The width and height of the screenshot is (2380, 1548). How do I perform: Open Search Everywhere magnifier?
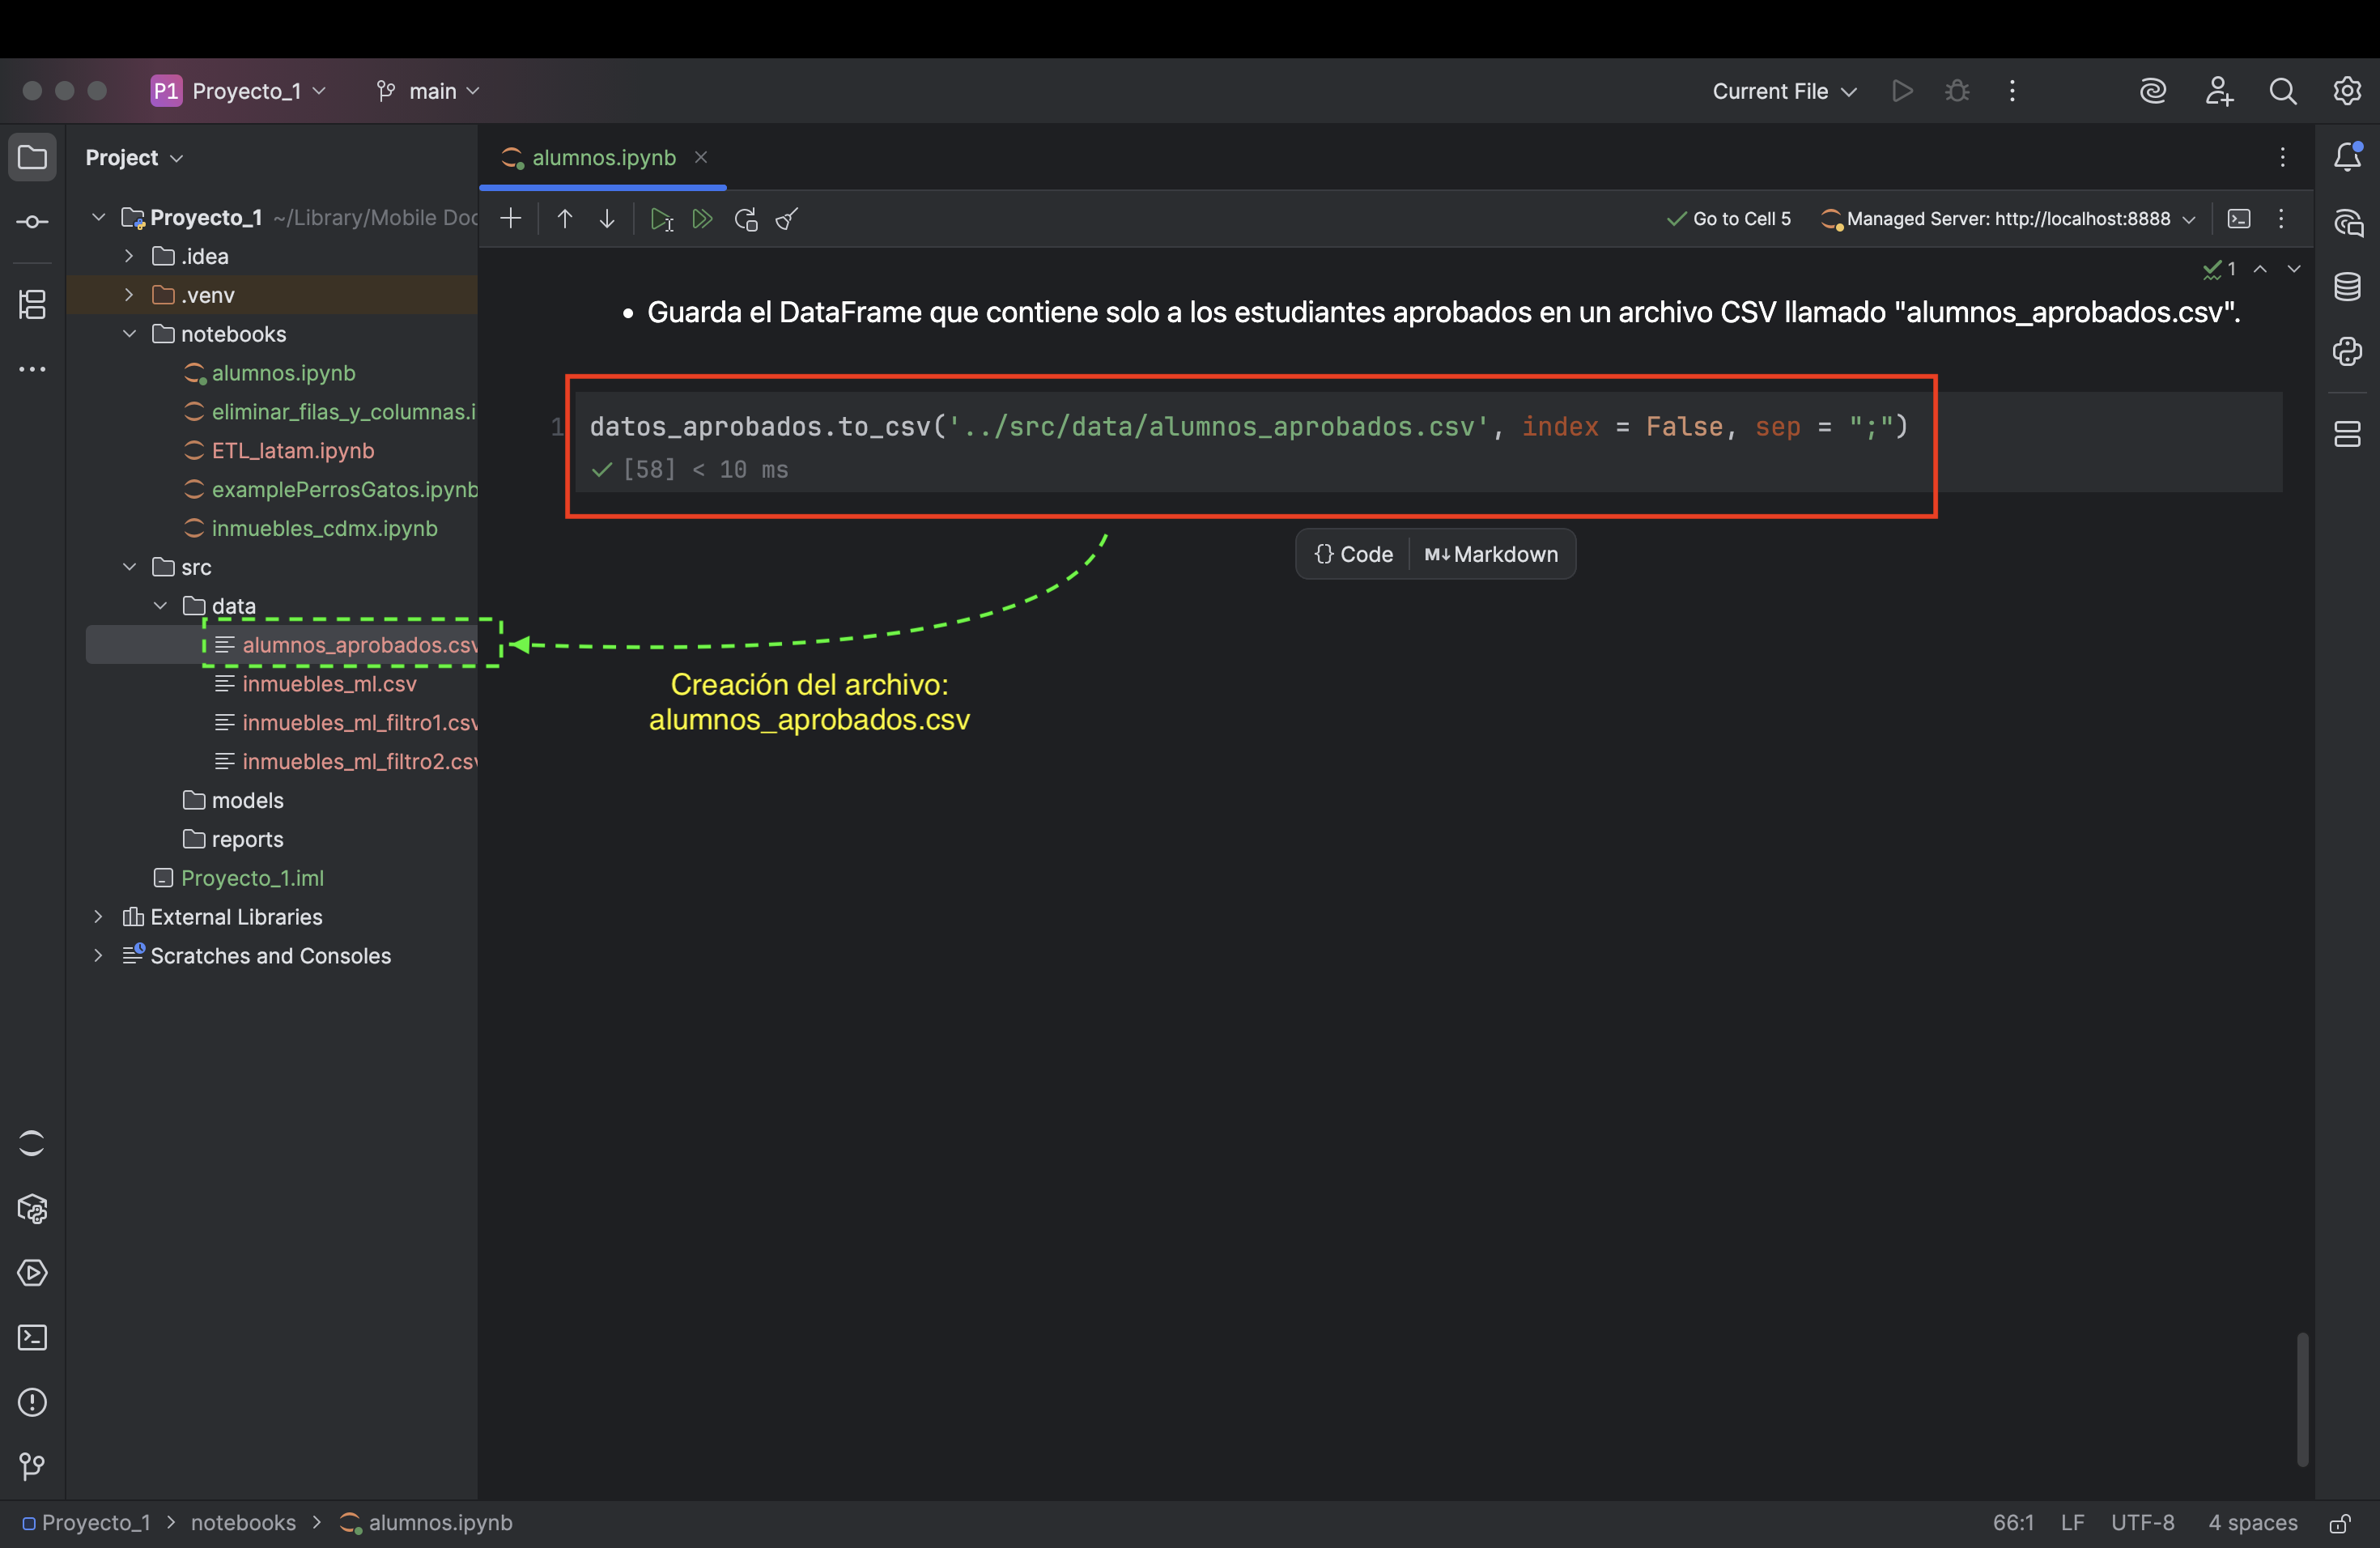pos(2283,91)
